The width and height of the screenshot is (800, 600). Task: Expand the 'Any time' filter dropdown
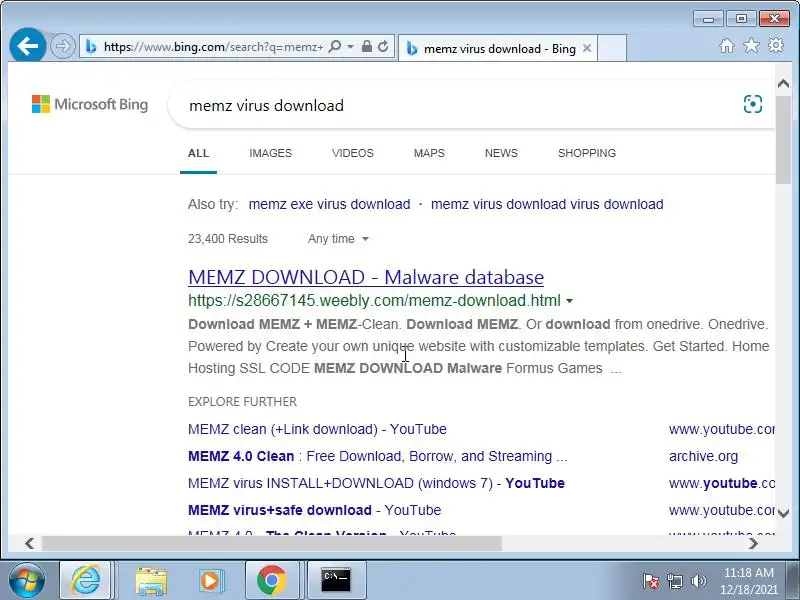tap(338, 239)
